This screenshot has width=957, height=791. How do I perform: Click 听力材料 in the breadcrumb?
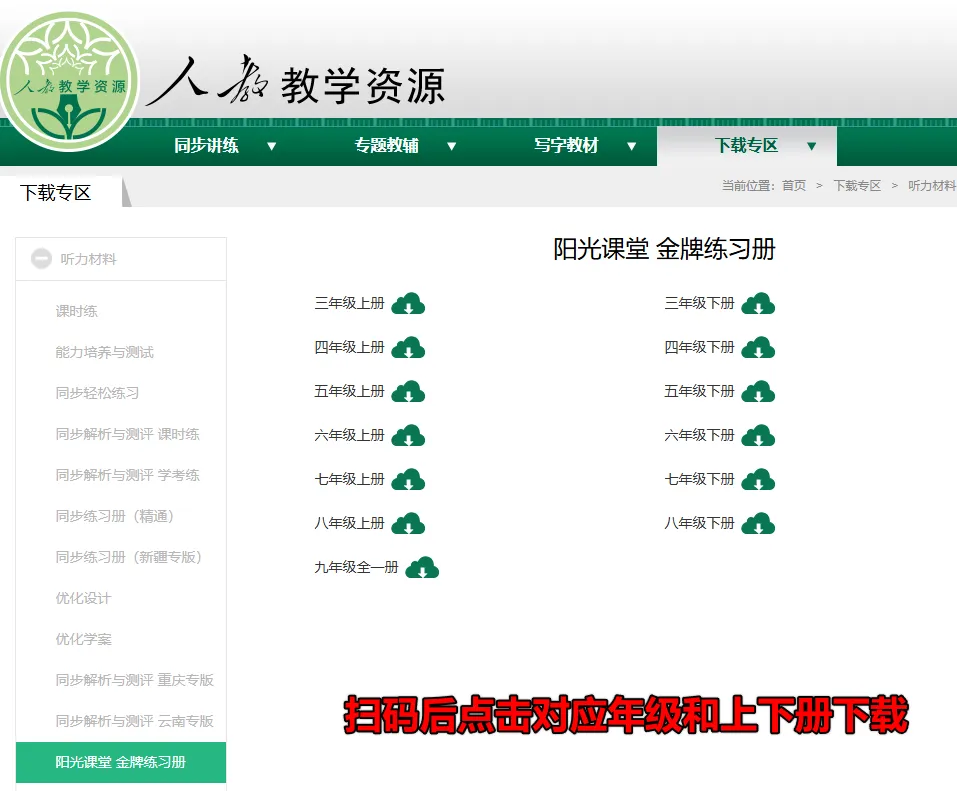[x=932, y=186]
